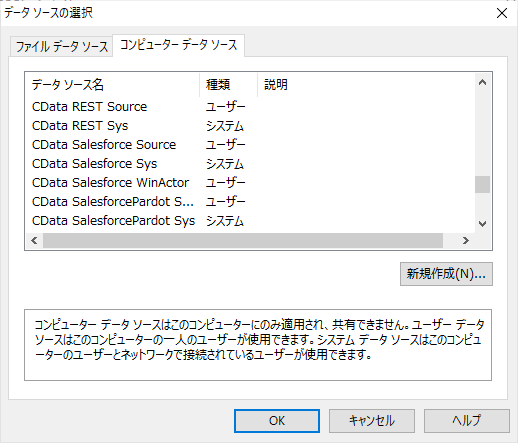The height and width of the screenshot is (443, 518).
Task: Click the horizontal scrollbar right arrow
Action: pos(466,240)
